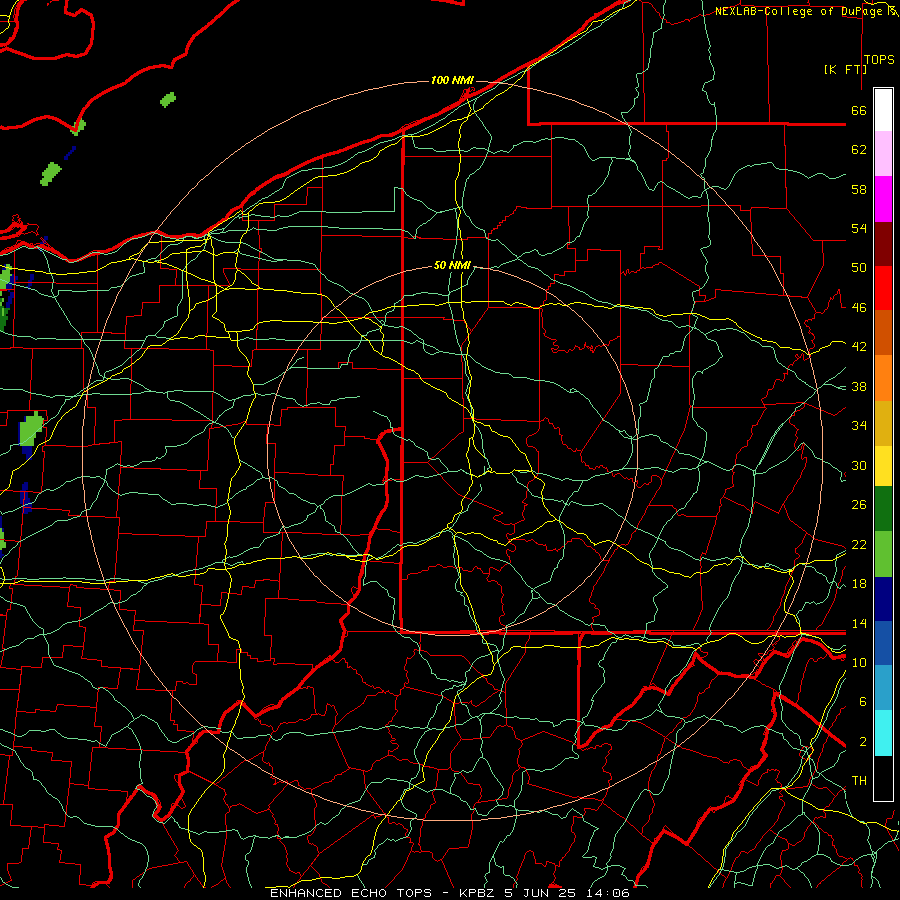
Task: Click the legend value 50
Action: (859, 268)
